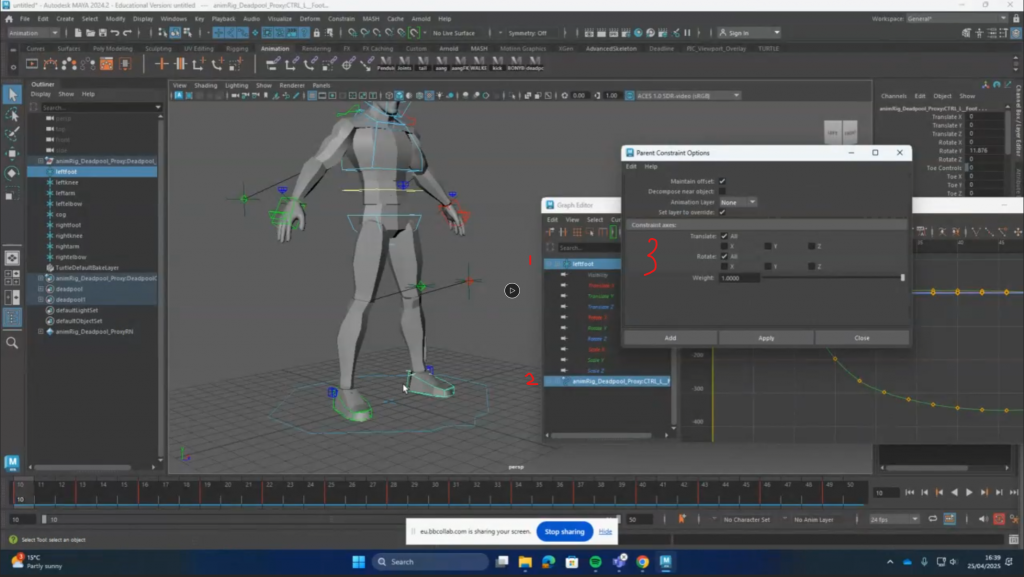Open the 24 fps frame rate dropdown
This screenshot has width=1024, height=577.
pyautogui.click(x=894, y=520)
